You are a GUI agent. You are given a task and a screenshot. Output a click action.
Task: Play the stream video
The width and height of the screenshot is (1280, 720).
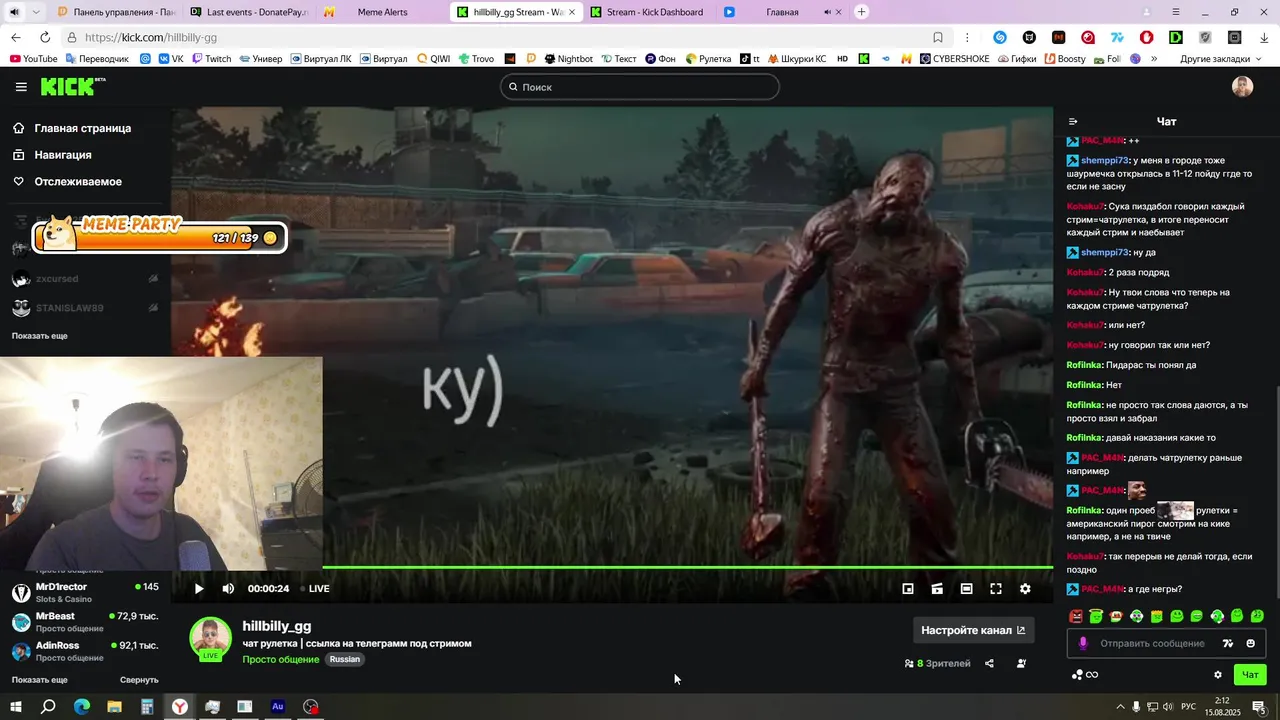point(198,589)
